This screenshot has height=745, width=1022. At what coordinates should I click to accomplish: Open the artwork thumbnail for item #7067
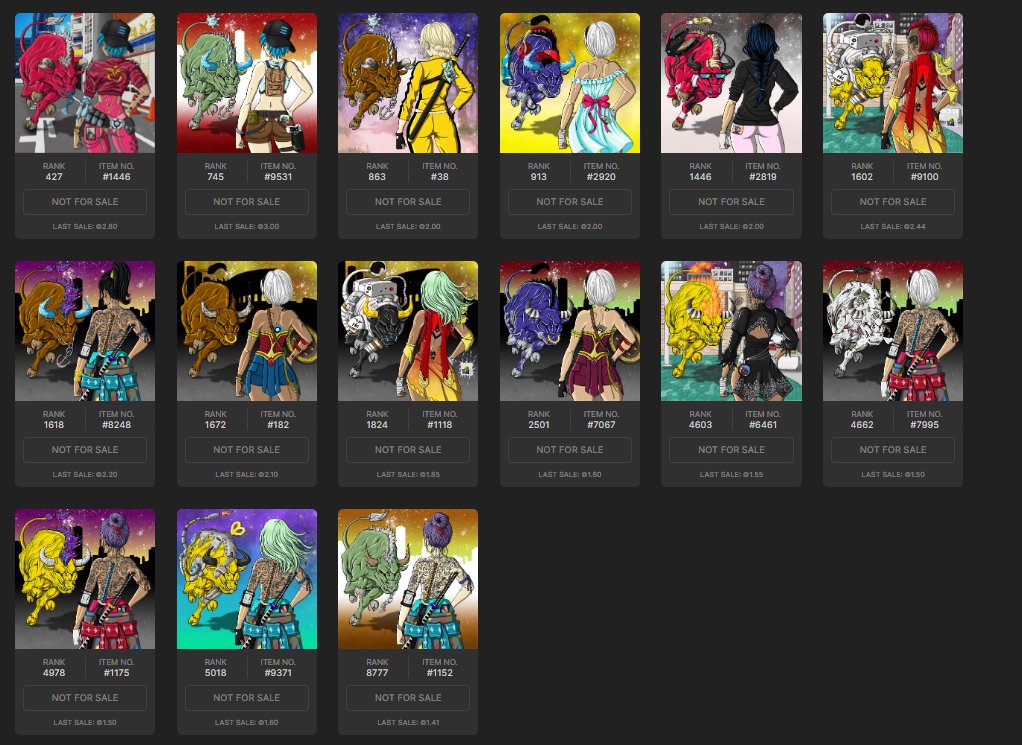tap(570, 331)
